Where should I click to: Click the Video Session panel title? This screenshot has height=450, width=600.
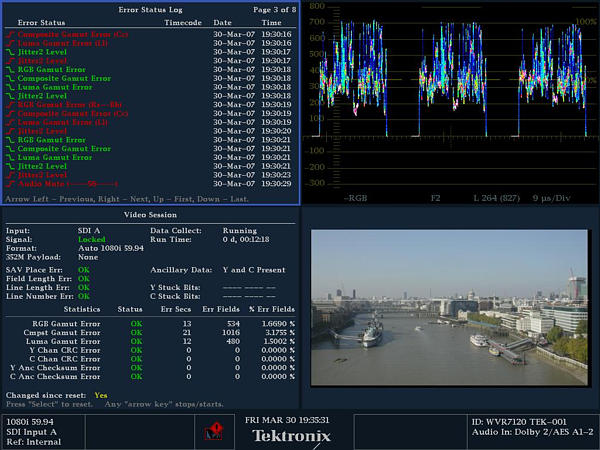151,216
